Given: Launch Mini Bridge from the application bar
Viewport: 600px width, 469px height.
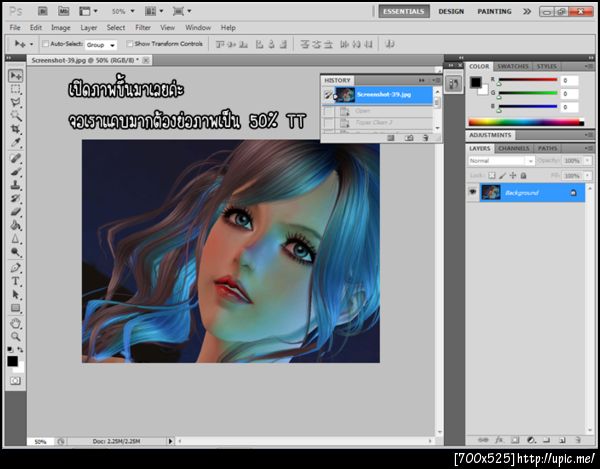Looking at the screenshot, I should pos(64,11).
